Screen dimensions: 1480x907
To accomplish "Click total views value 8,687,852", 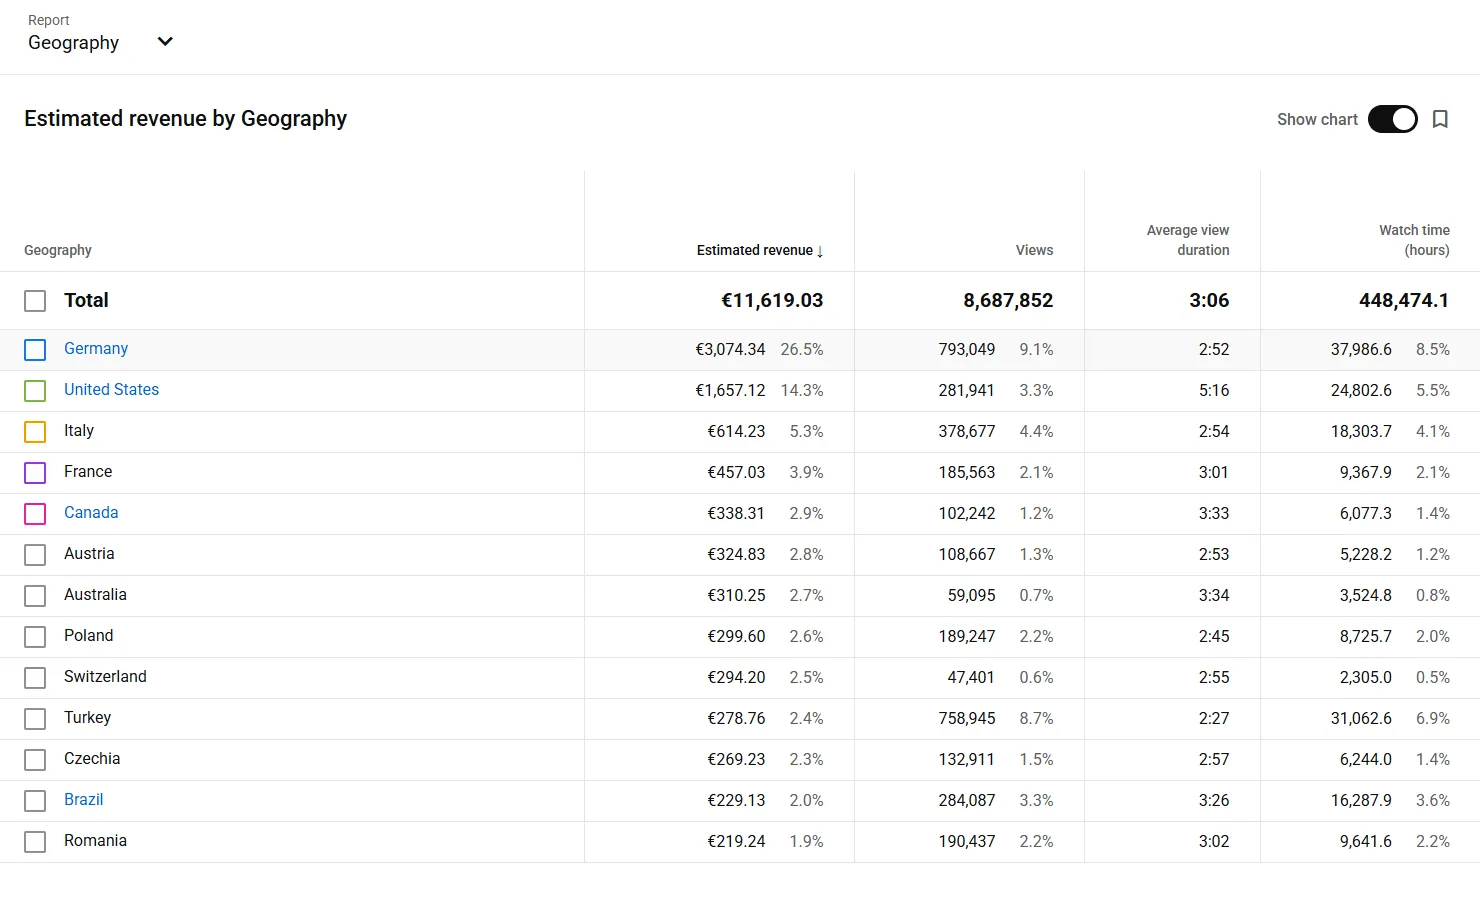I will pos(1008,300).
